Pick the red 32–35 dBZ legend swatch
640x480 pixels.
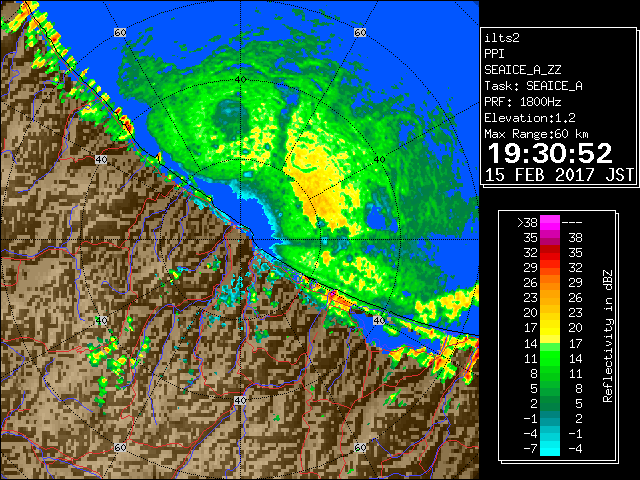pyautogui.click(x=550, y=253)
